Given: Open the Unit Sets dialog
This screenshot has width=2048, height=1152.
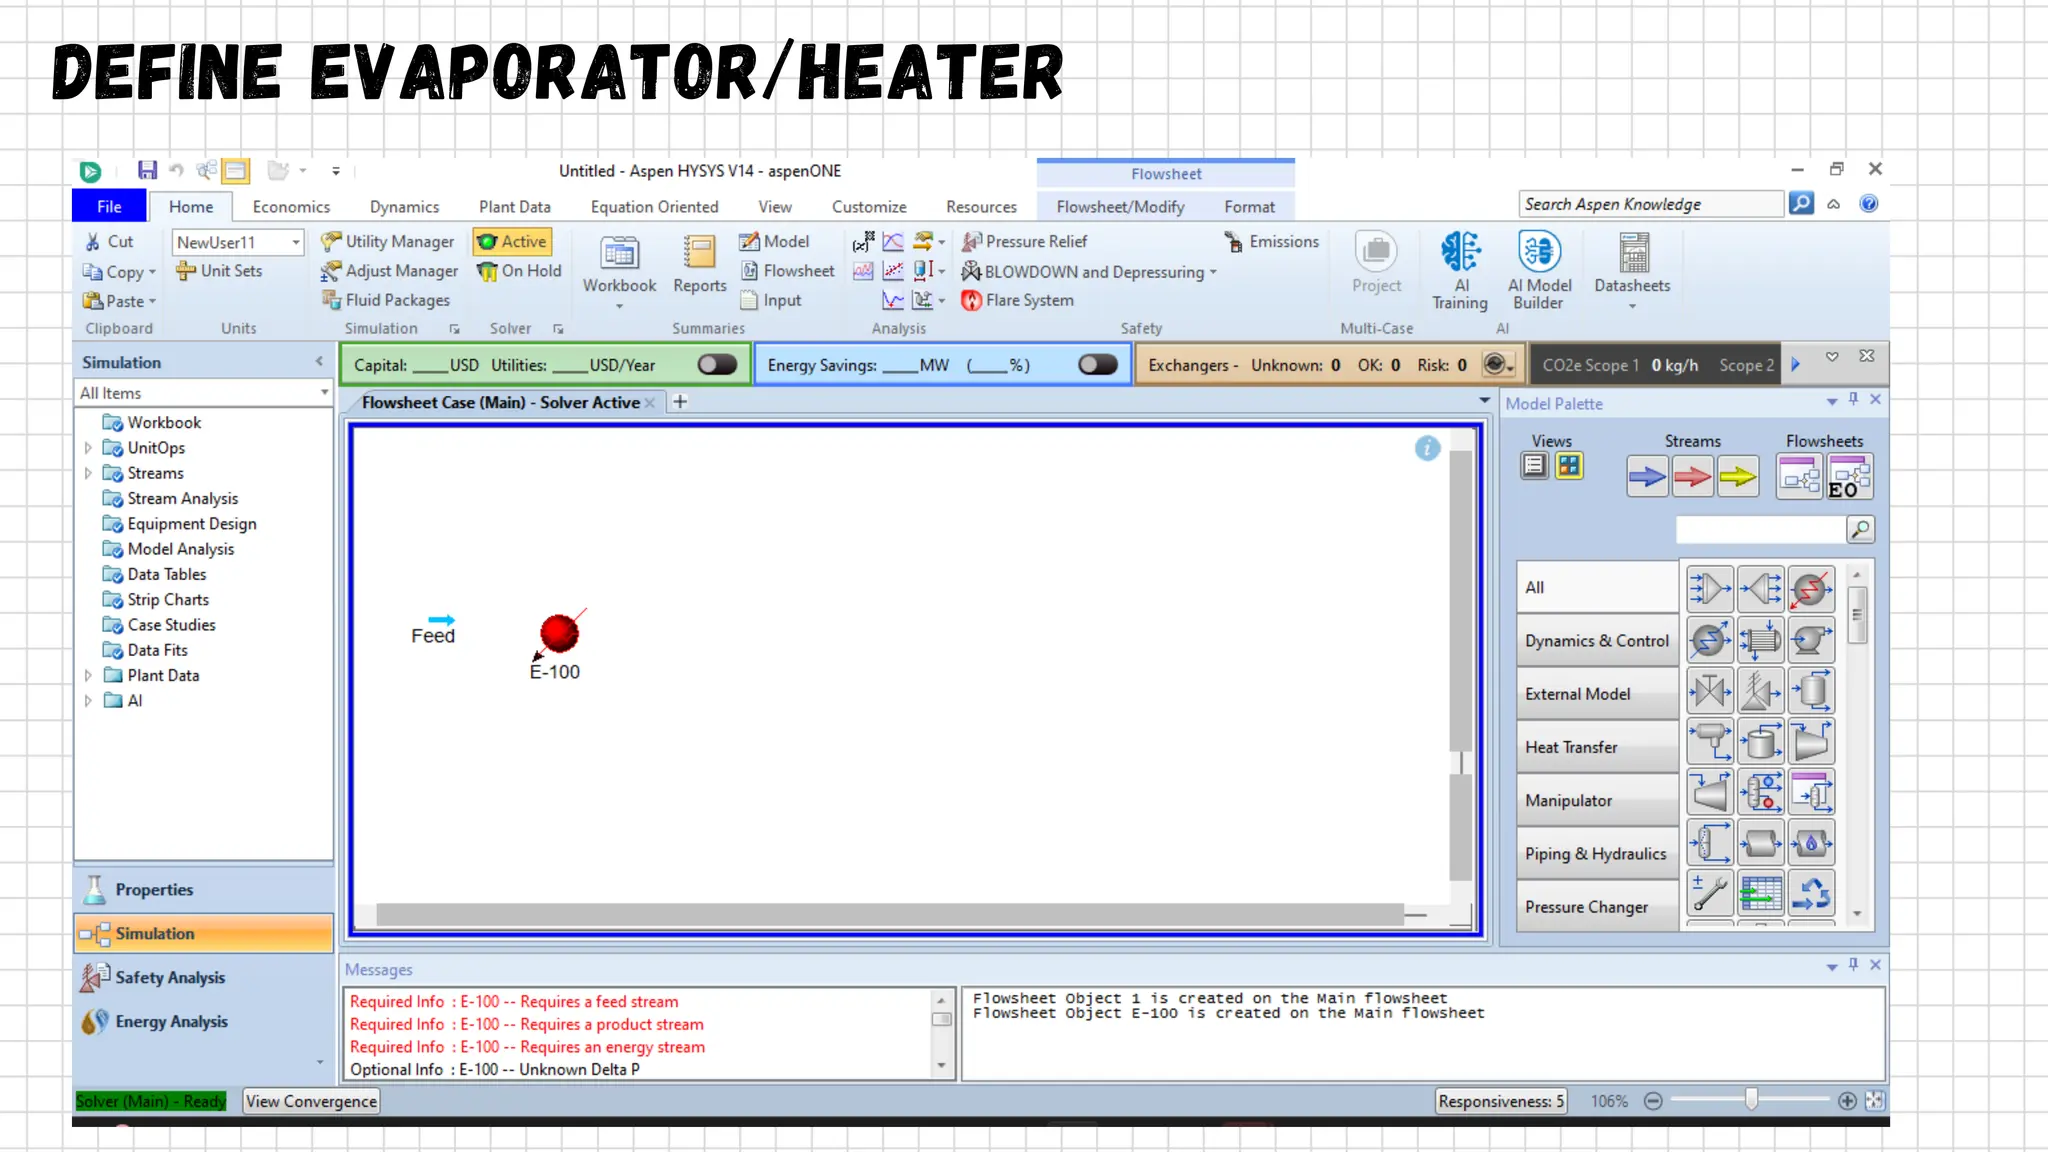Looking at the screenshot, I should pos(219,271).
